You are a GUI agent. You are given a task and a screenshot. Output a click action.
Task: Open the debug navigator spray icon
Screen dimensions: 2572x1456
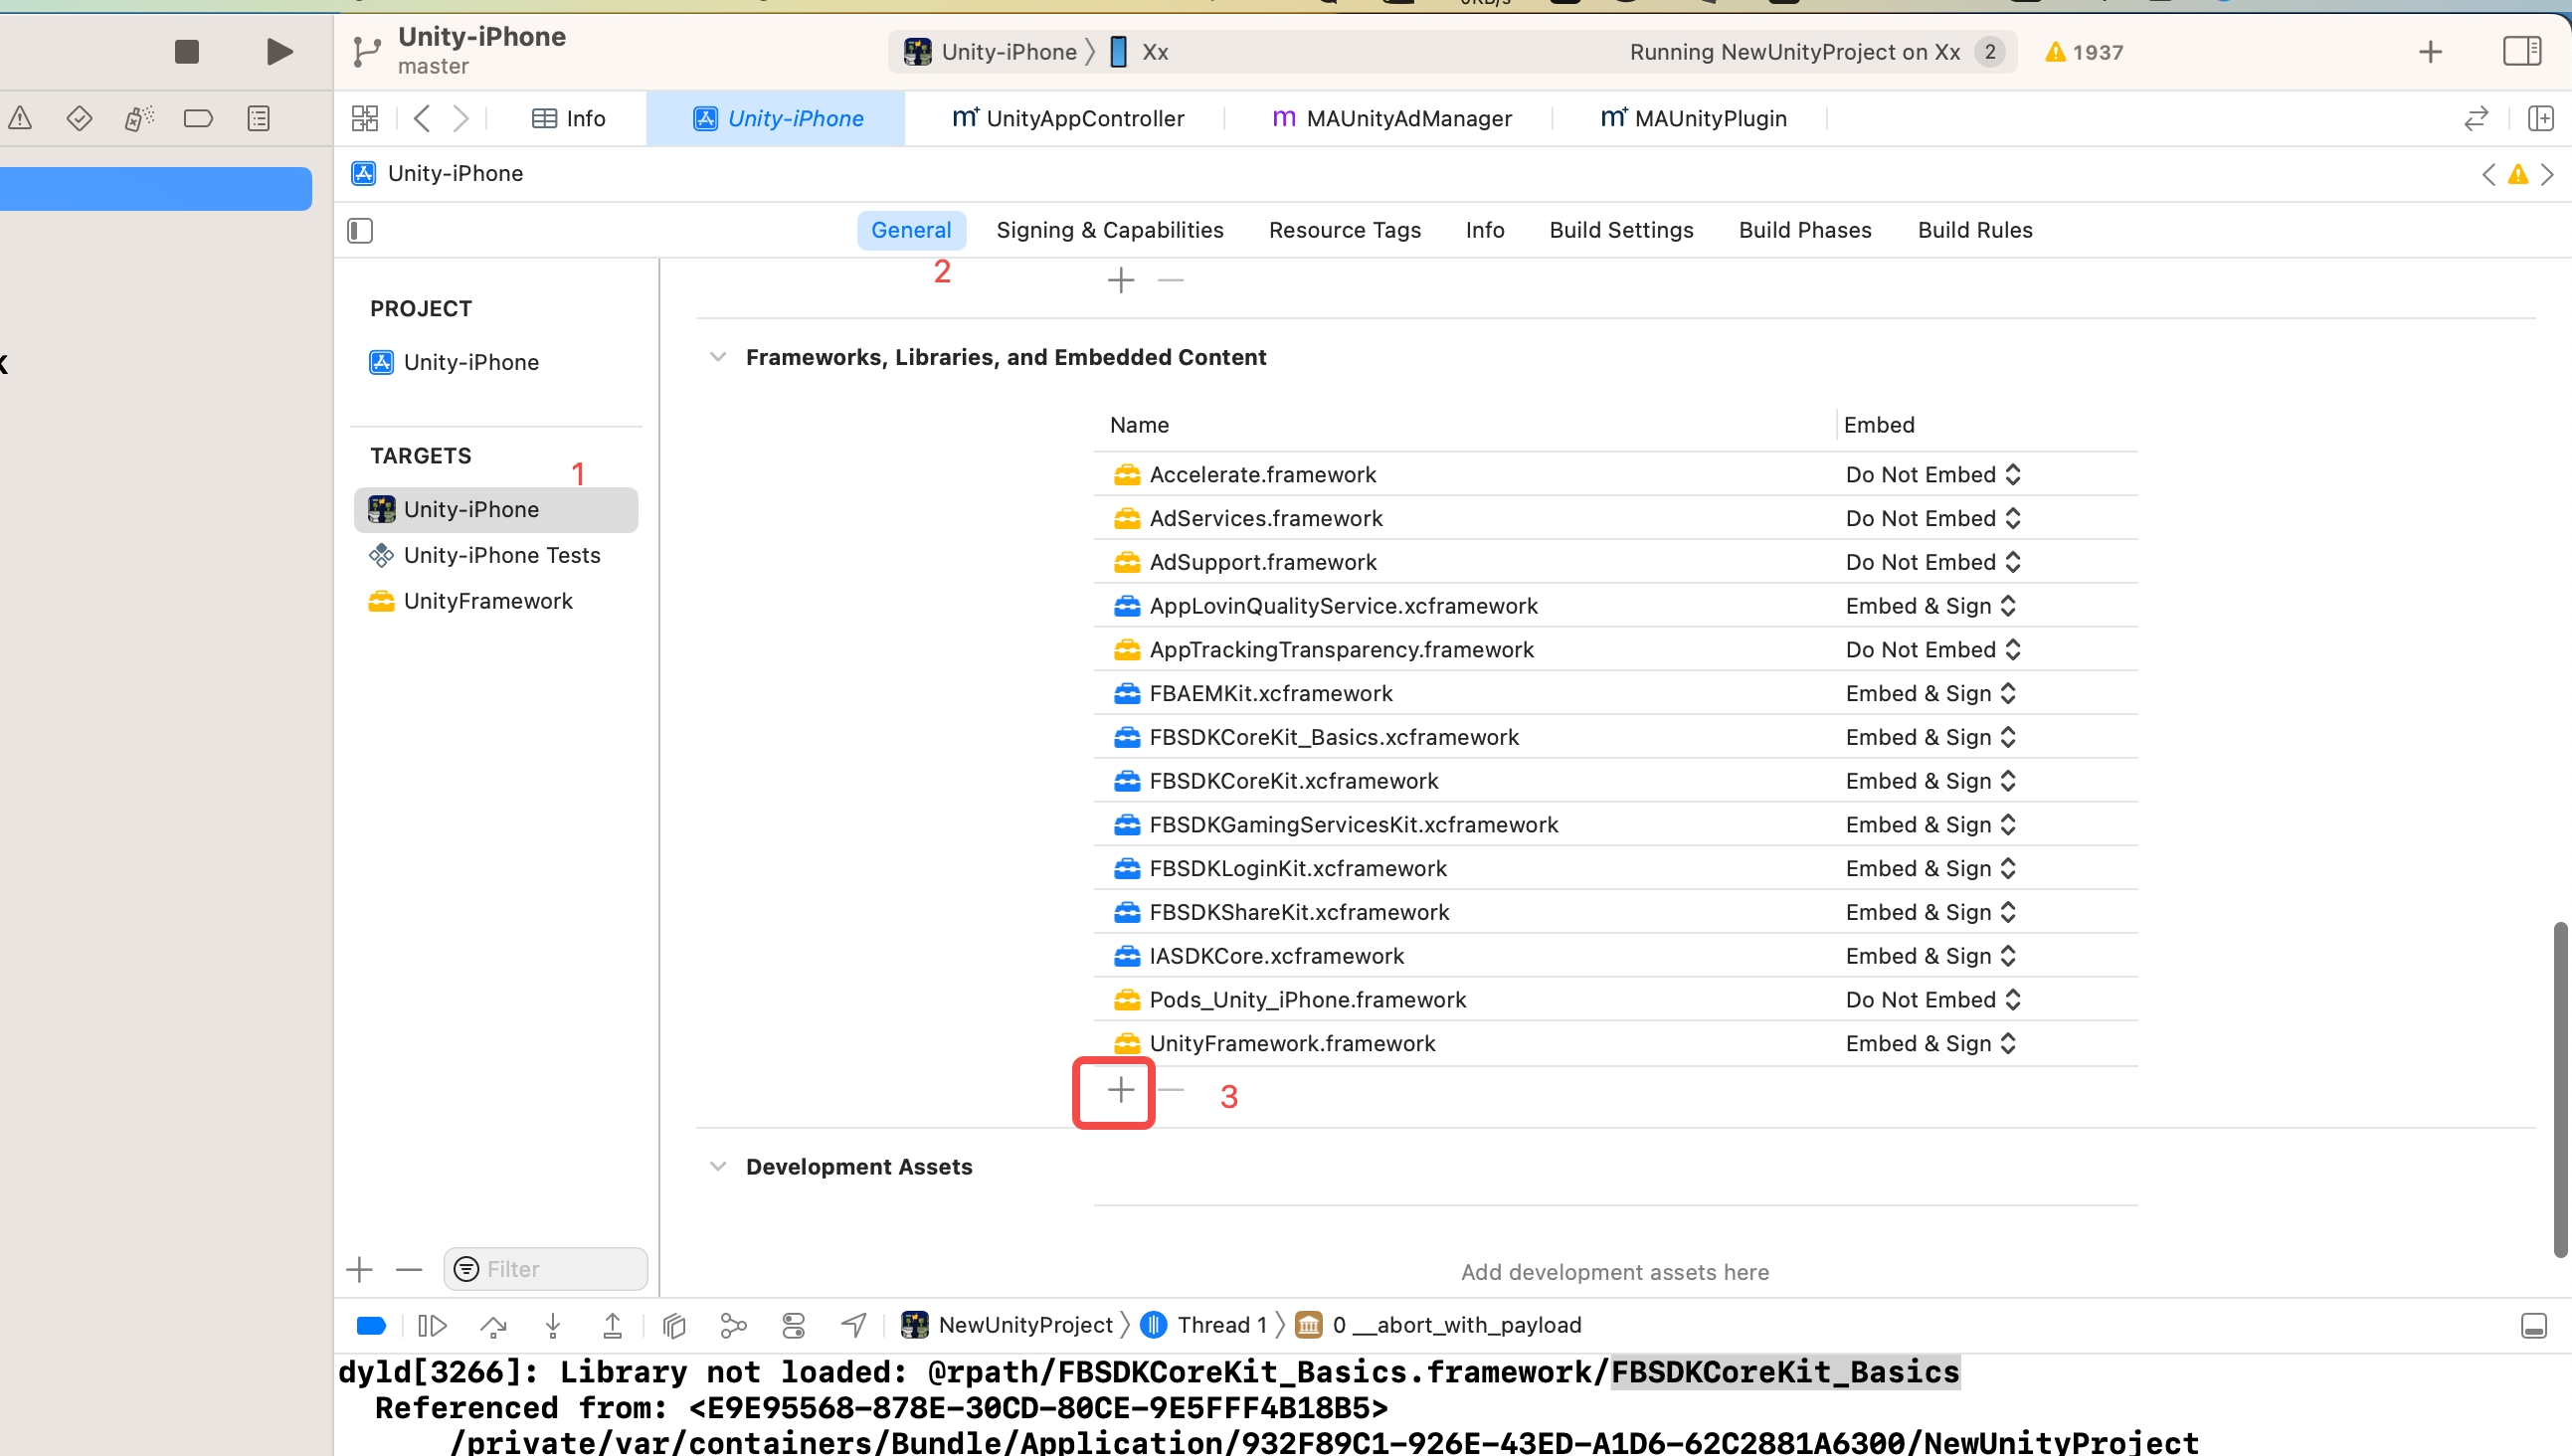[139, 118]
